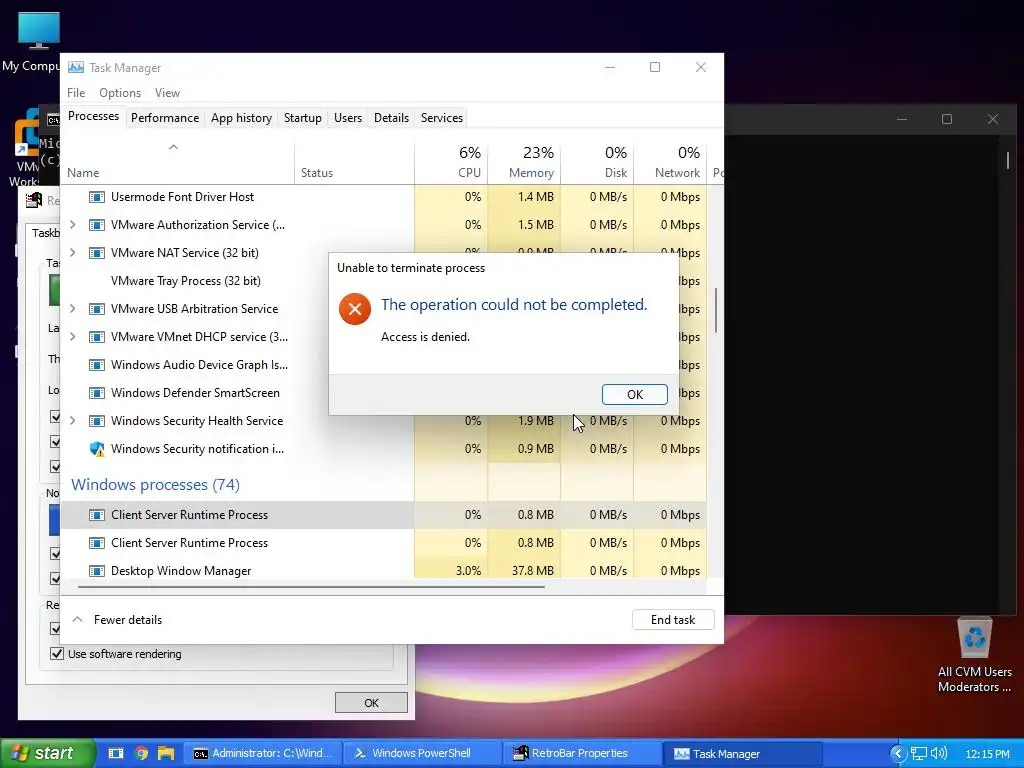Viewport: 1024px width, 768px height.
Task: Click the command prompt window scrollbar
Action: pos(1008,160)
